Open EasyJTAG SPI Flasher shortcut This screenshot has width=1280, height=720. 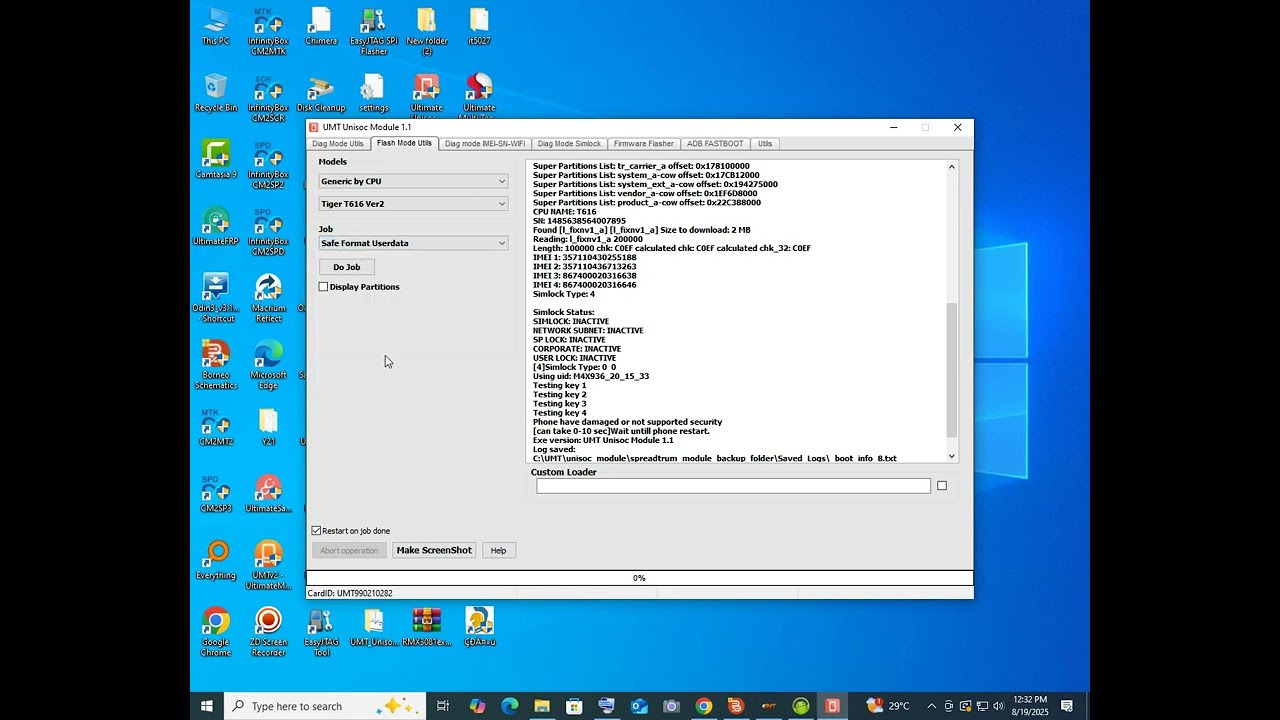pos(374,32)
